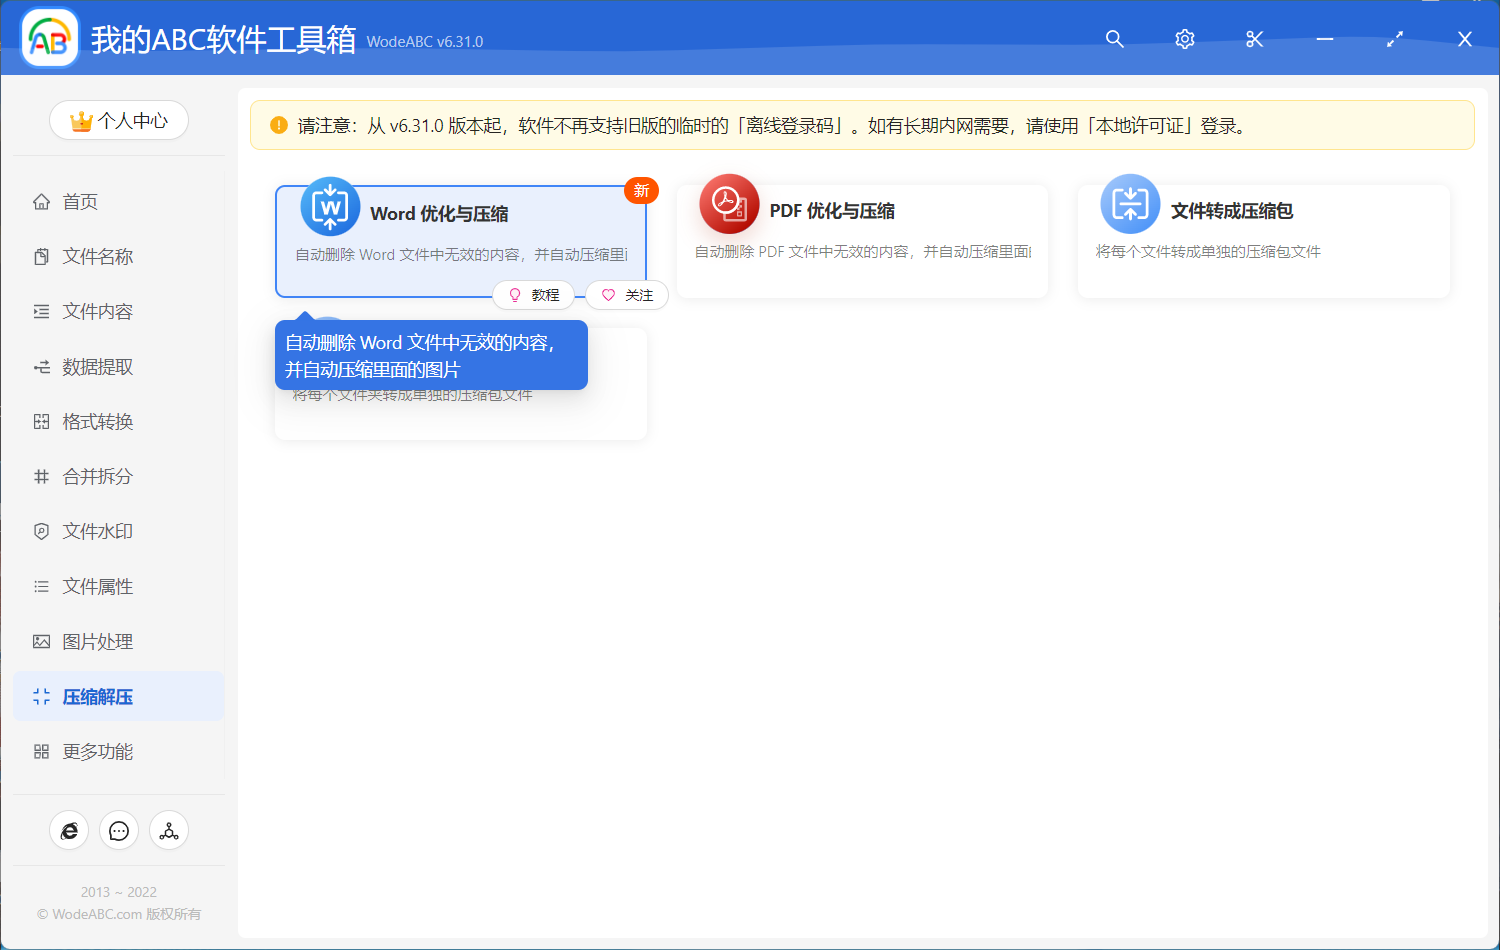
Task: Click the search magnifier icon in the title bar
Action: pos(1114,39)
